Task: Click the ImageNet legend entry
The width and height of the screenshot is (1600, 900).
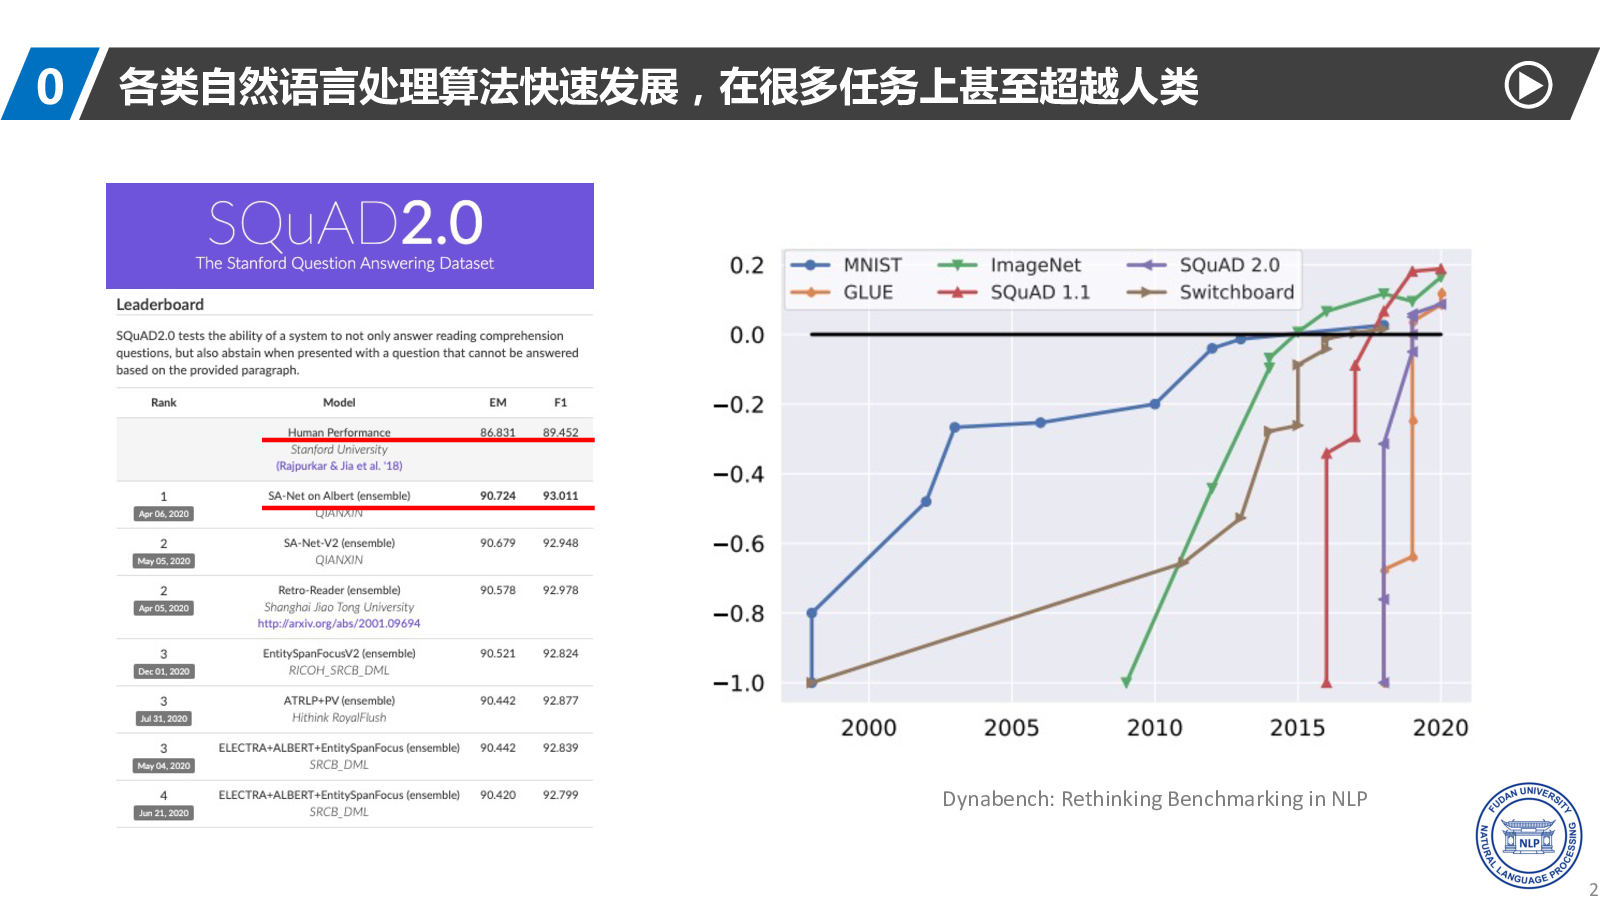Action: click(x=1009, y=265)
